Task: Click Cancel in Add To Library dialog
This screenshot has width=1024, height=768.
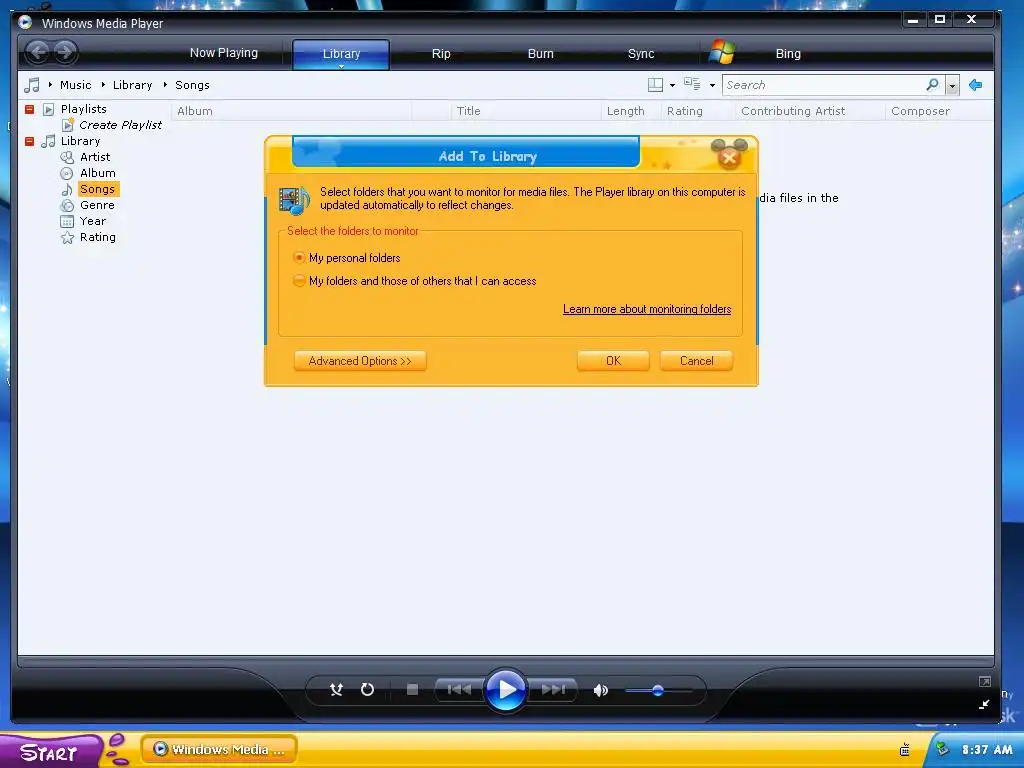Action: pyautogui.click(x=696, y=361)
